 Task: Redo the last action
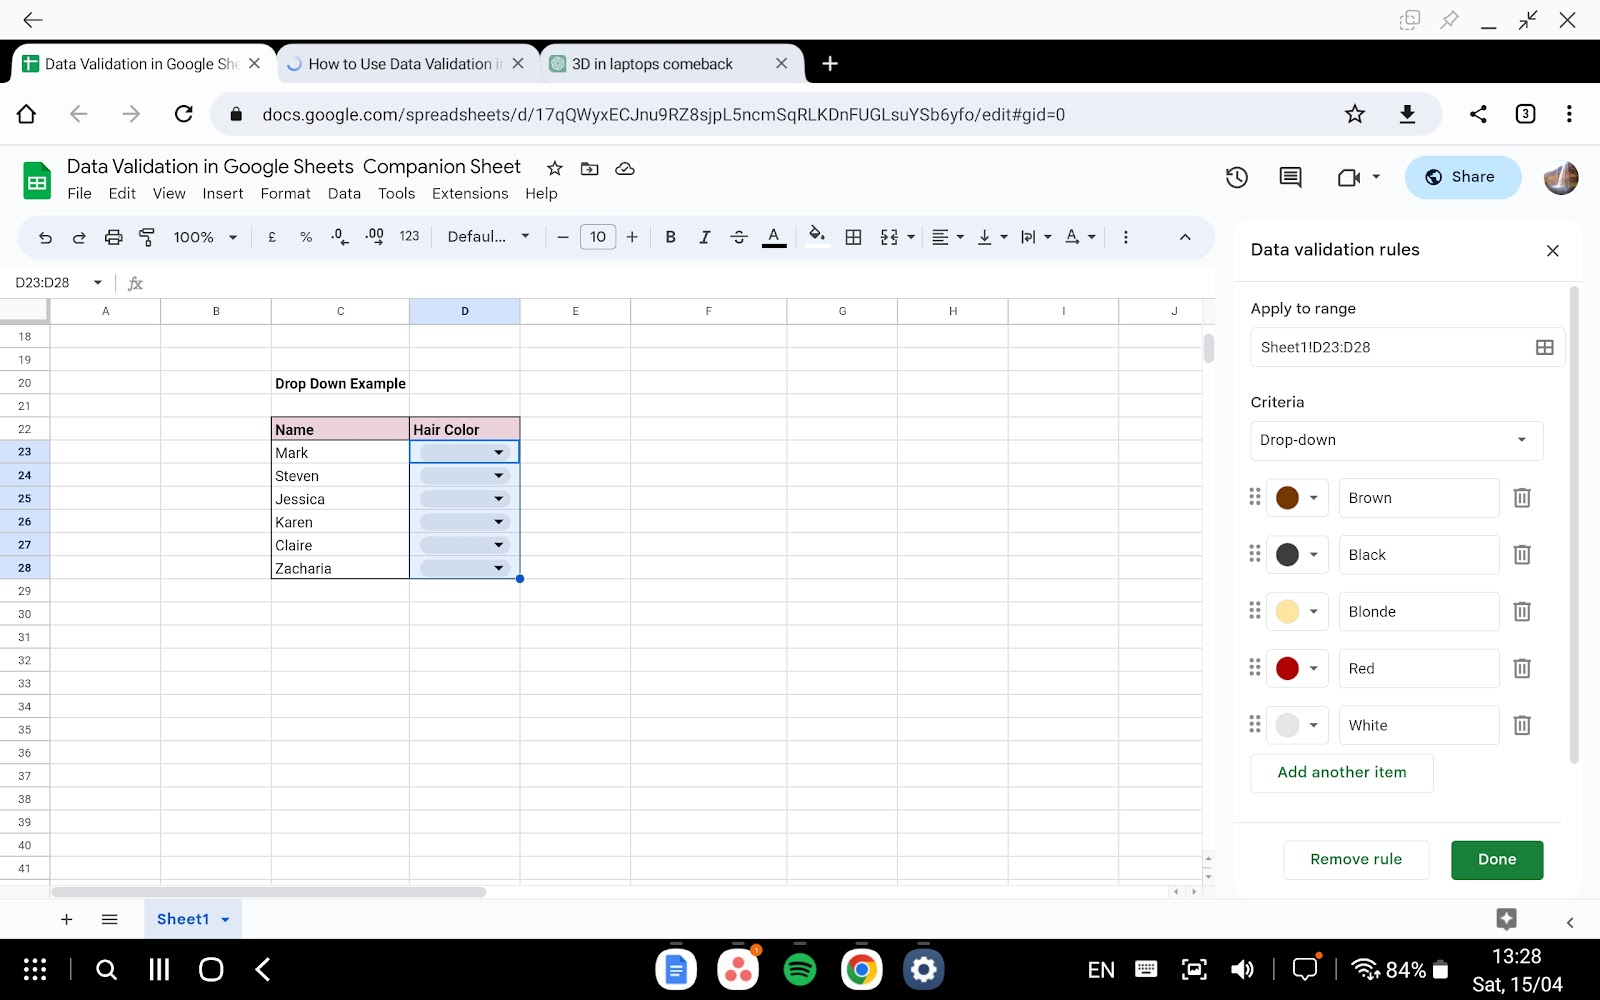79,237
